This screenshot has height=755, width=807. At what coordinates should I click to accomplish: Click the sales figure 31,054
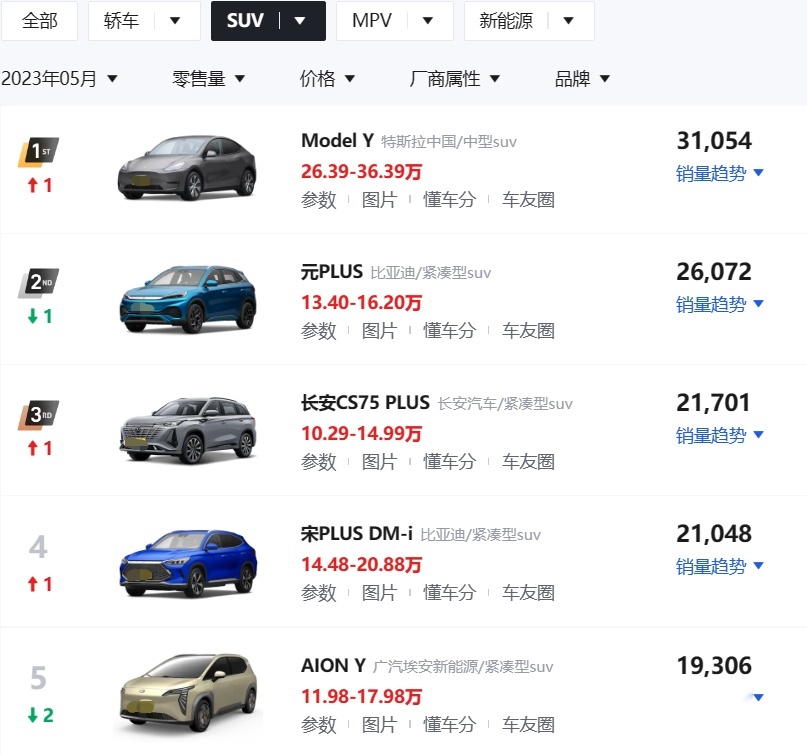click(x=714, y=141)
